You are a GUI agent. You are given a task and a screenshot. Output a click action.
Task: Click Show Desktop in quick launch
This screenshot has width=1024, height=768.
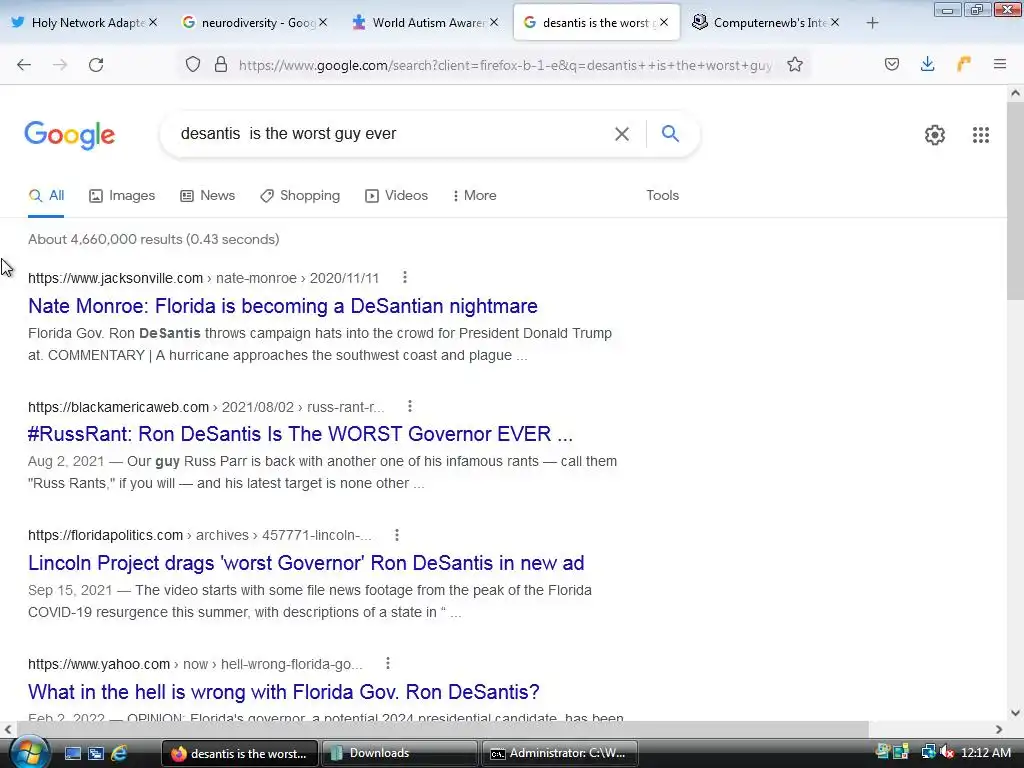click(x=72, y=753)
